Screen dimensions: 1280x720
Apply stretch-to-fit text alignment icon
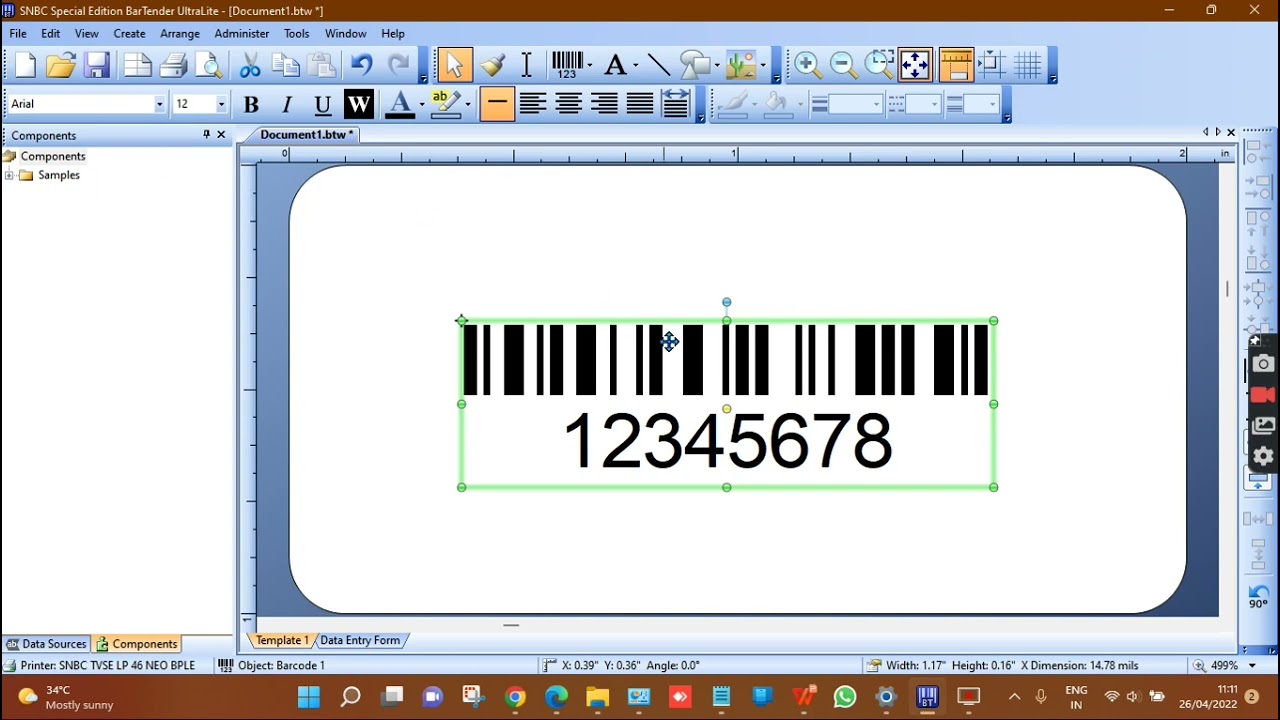pos(676,104)
